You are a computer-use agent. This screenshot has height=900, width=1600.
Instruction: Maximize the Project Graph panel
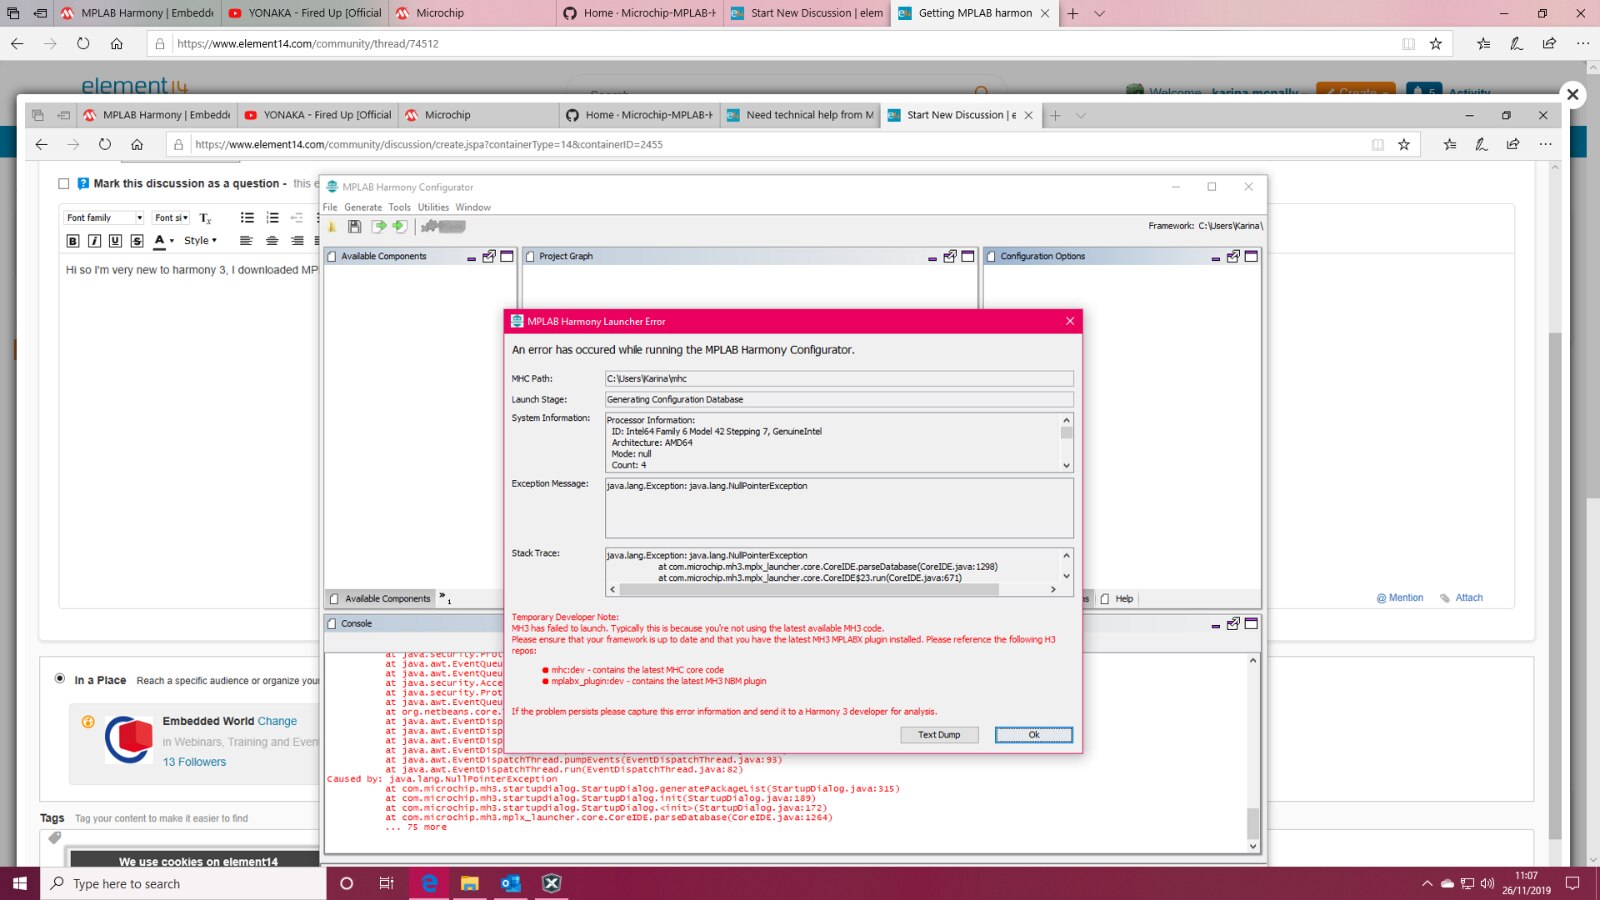968,257
